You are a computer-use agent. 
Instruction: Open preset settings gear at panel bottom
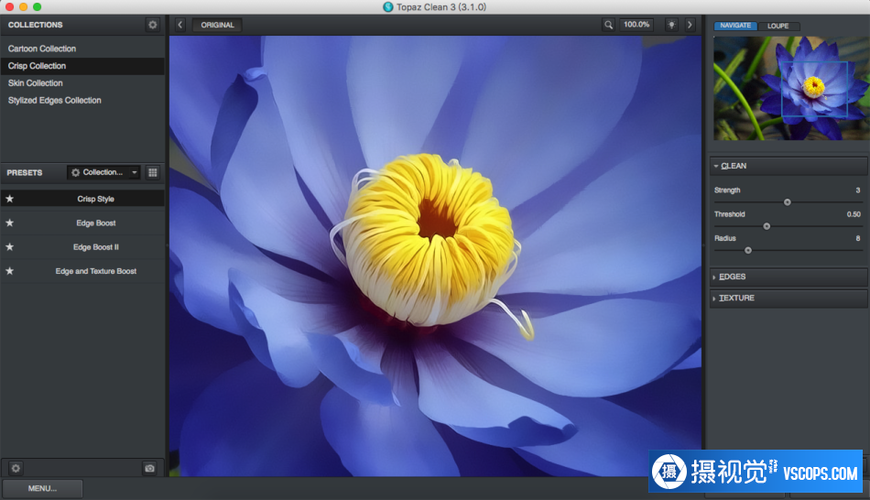(16, 468)
